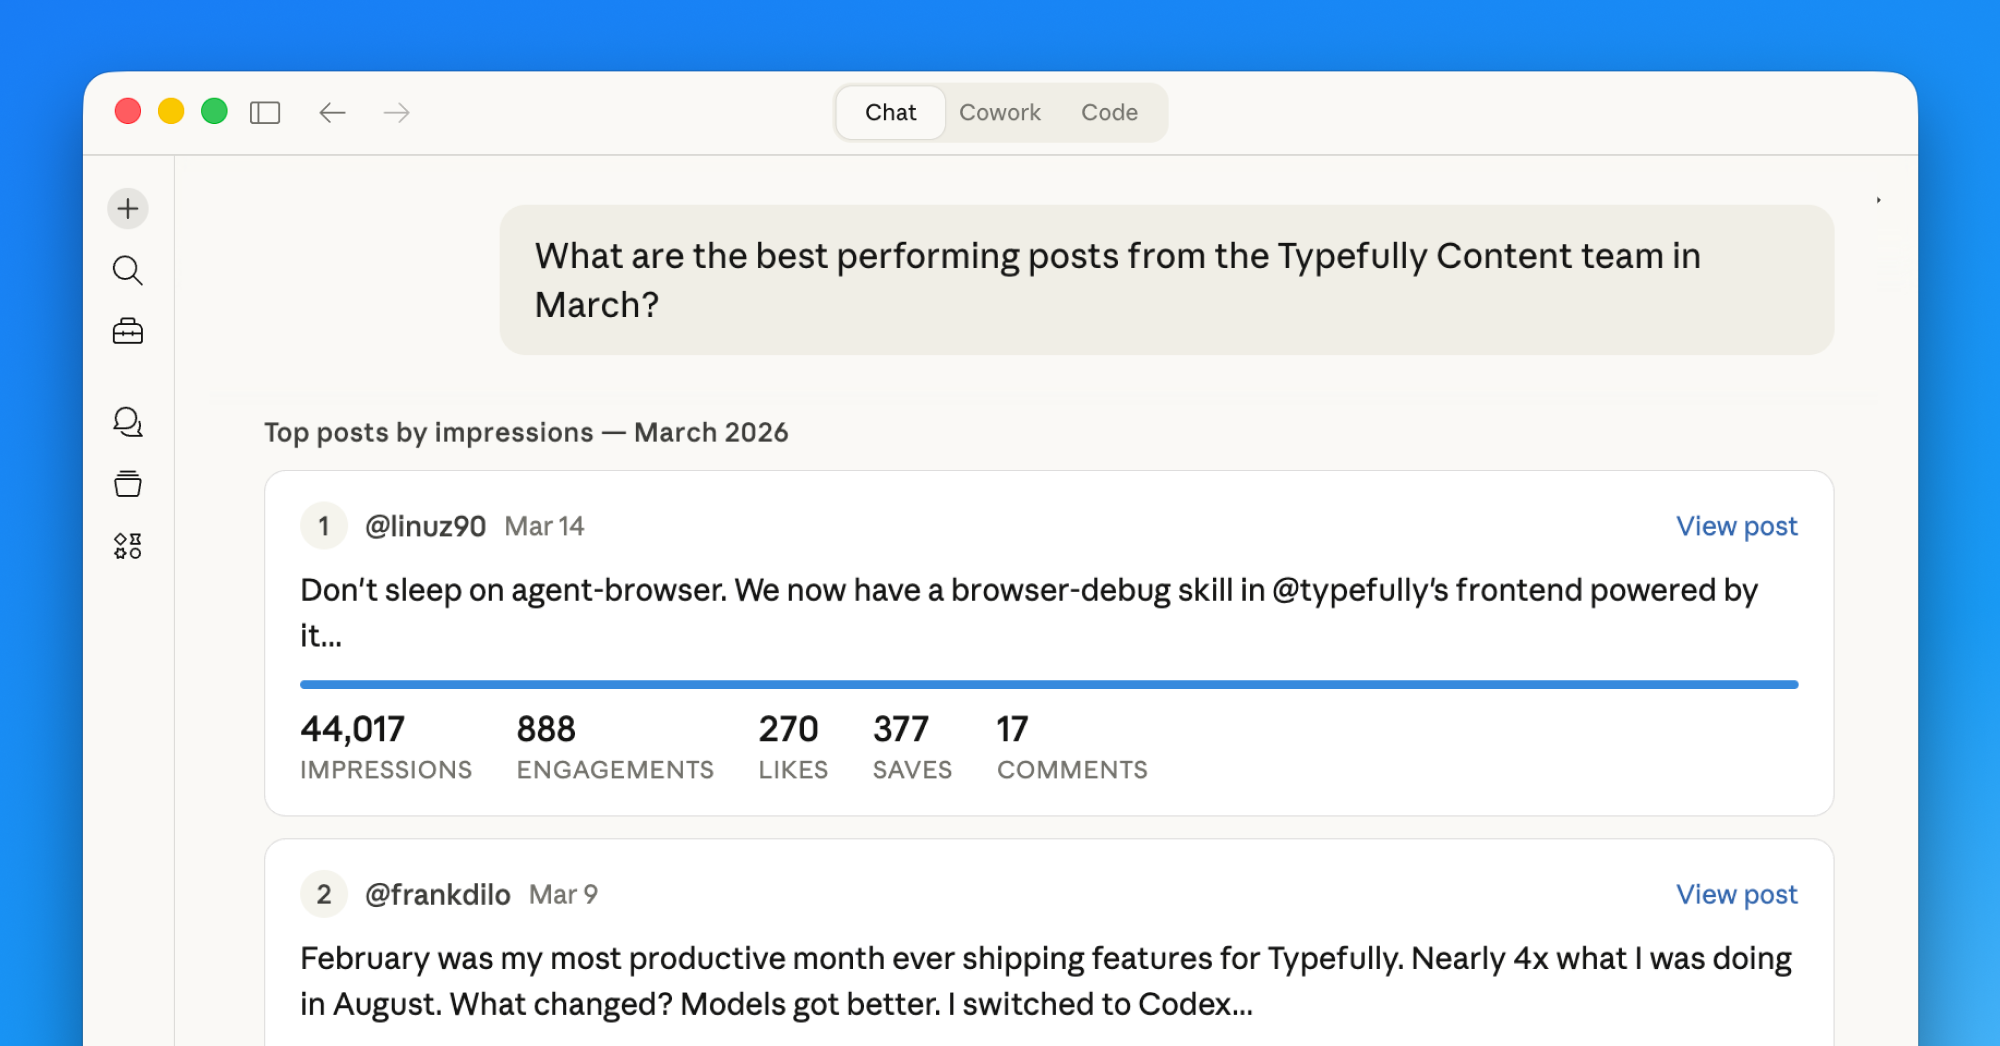The image size is (2000, 1046).
Task: Click View post for @frankdilo's post
Action: click(1736, 894)
